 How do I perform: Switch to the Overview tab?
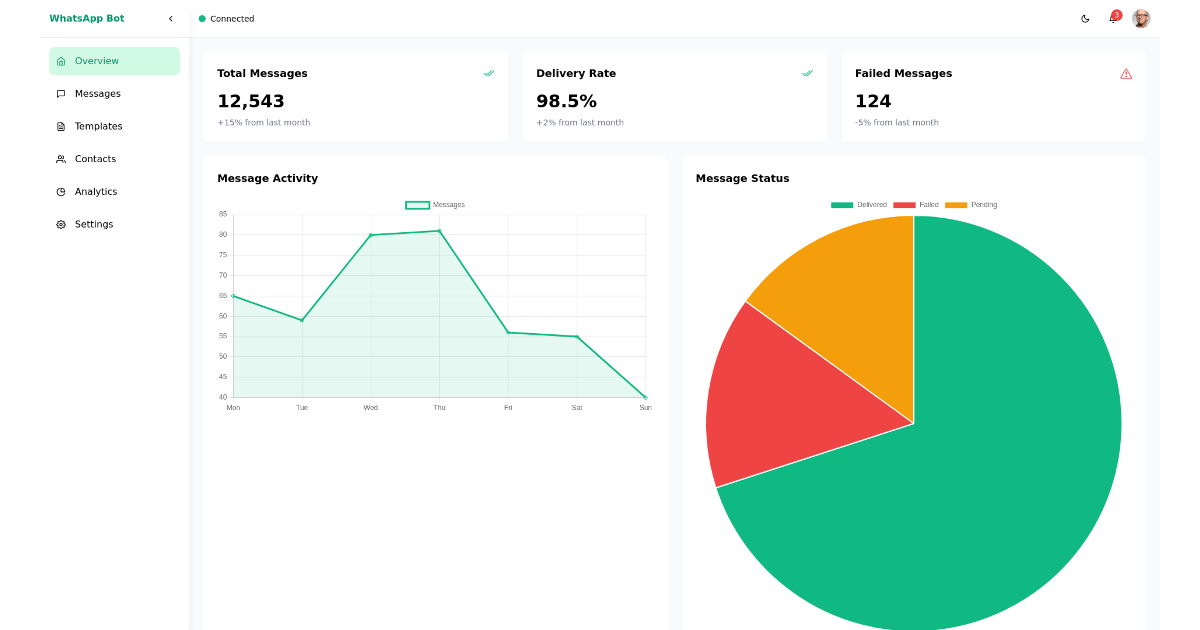click(x=96, y=60)
